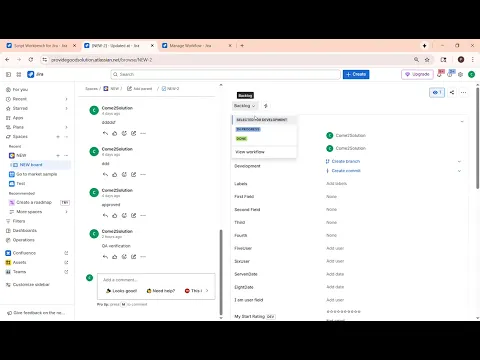
Task: Click the Upgrade button
Action: (417, 74)
